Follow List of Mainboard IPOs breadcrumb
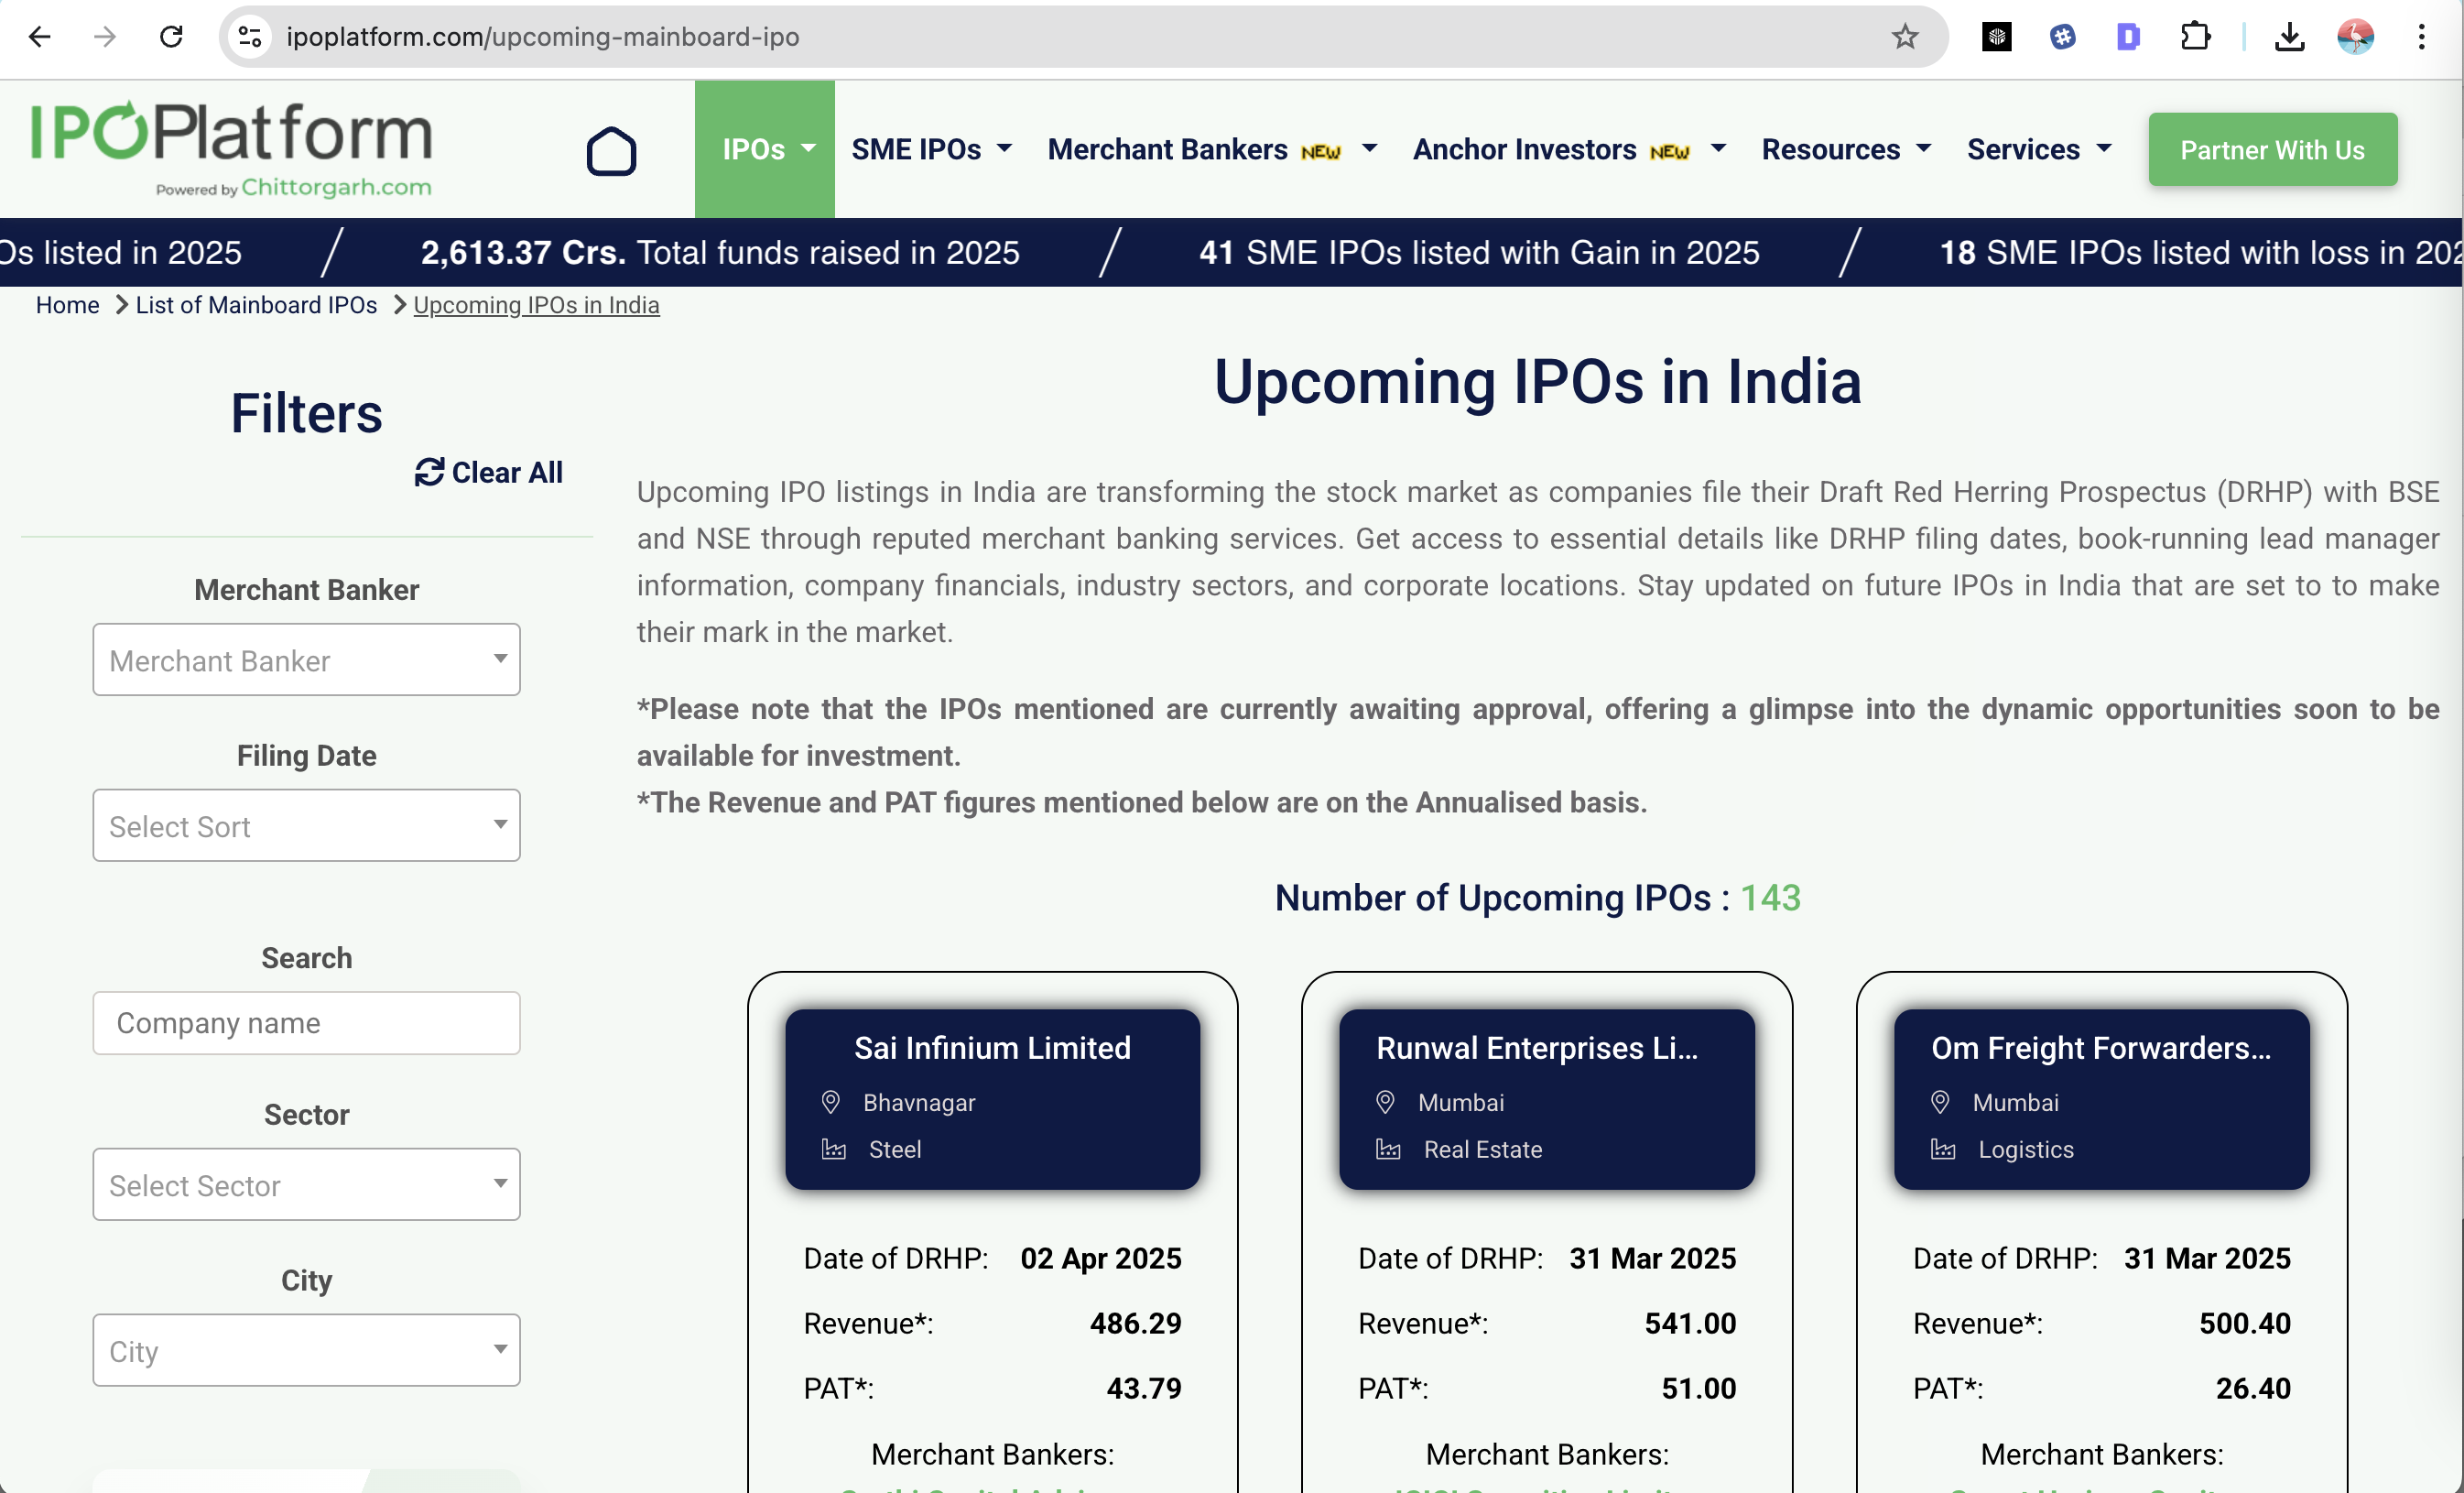 pyautogui.click(x=256, y=305)
